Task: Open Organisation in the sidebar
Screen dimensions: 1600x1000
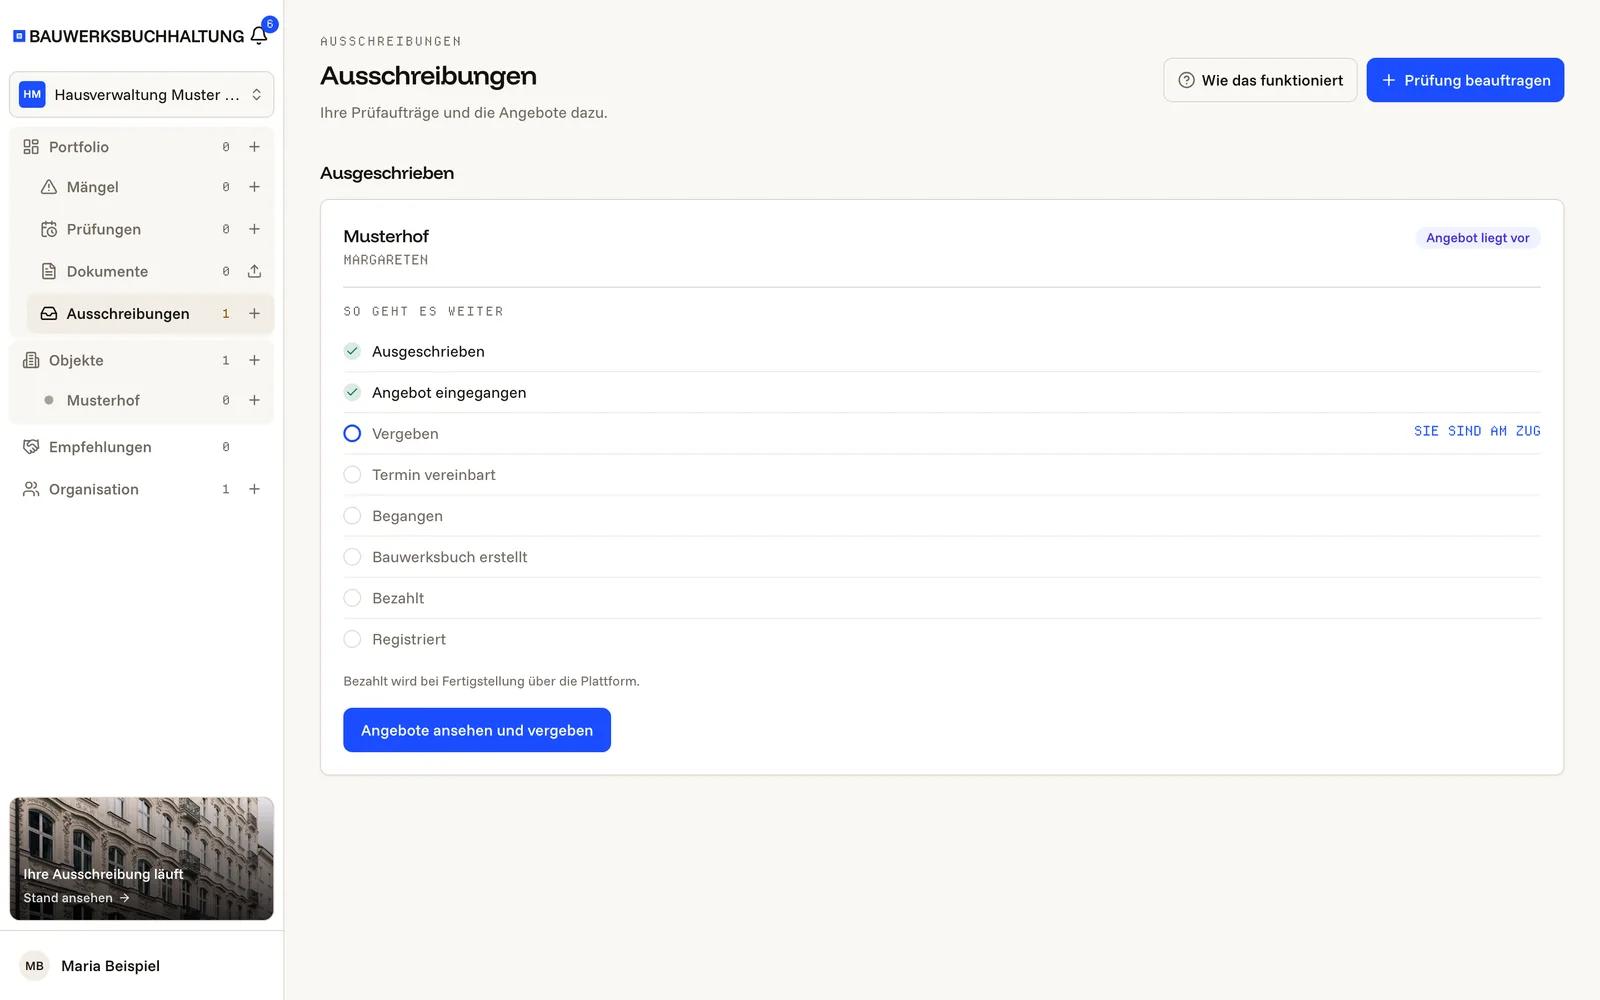Action: point(94,489)
